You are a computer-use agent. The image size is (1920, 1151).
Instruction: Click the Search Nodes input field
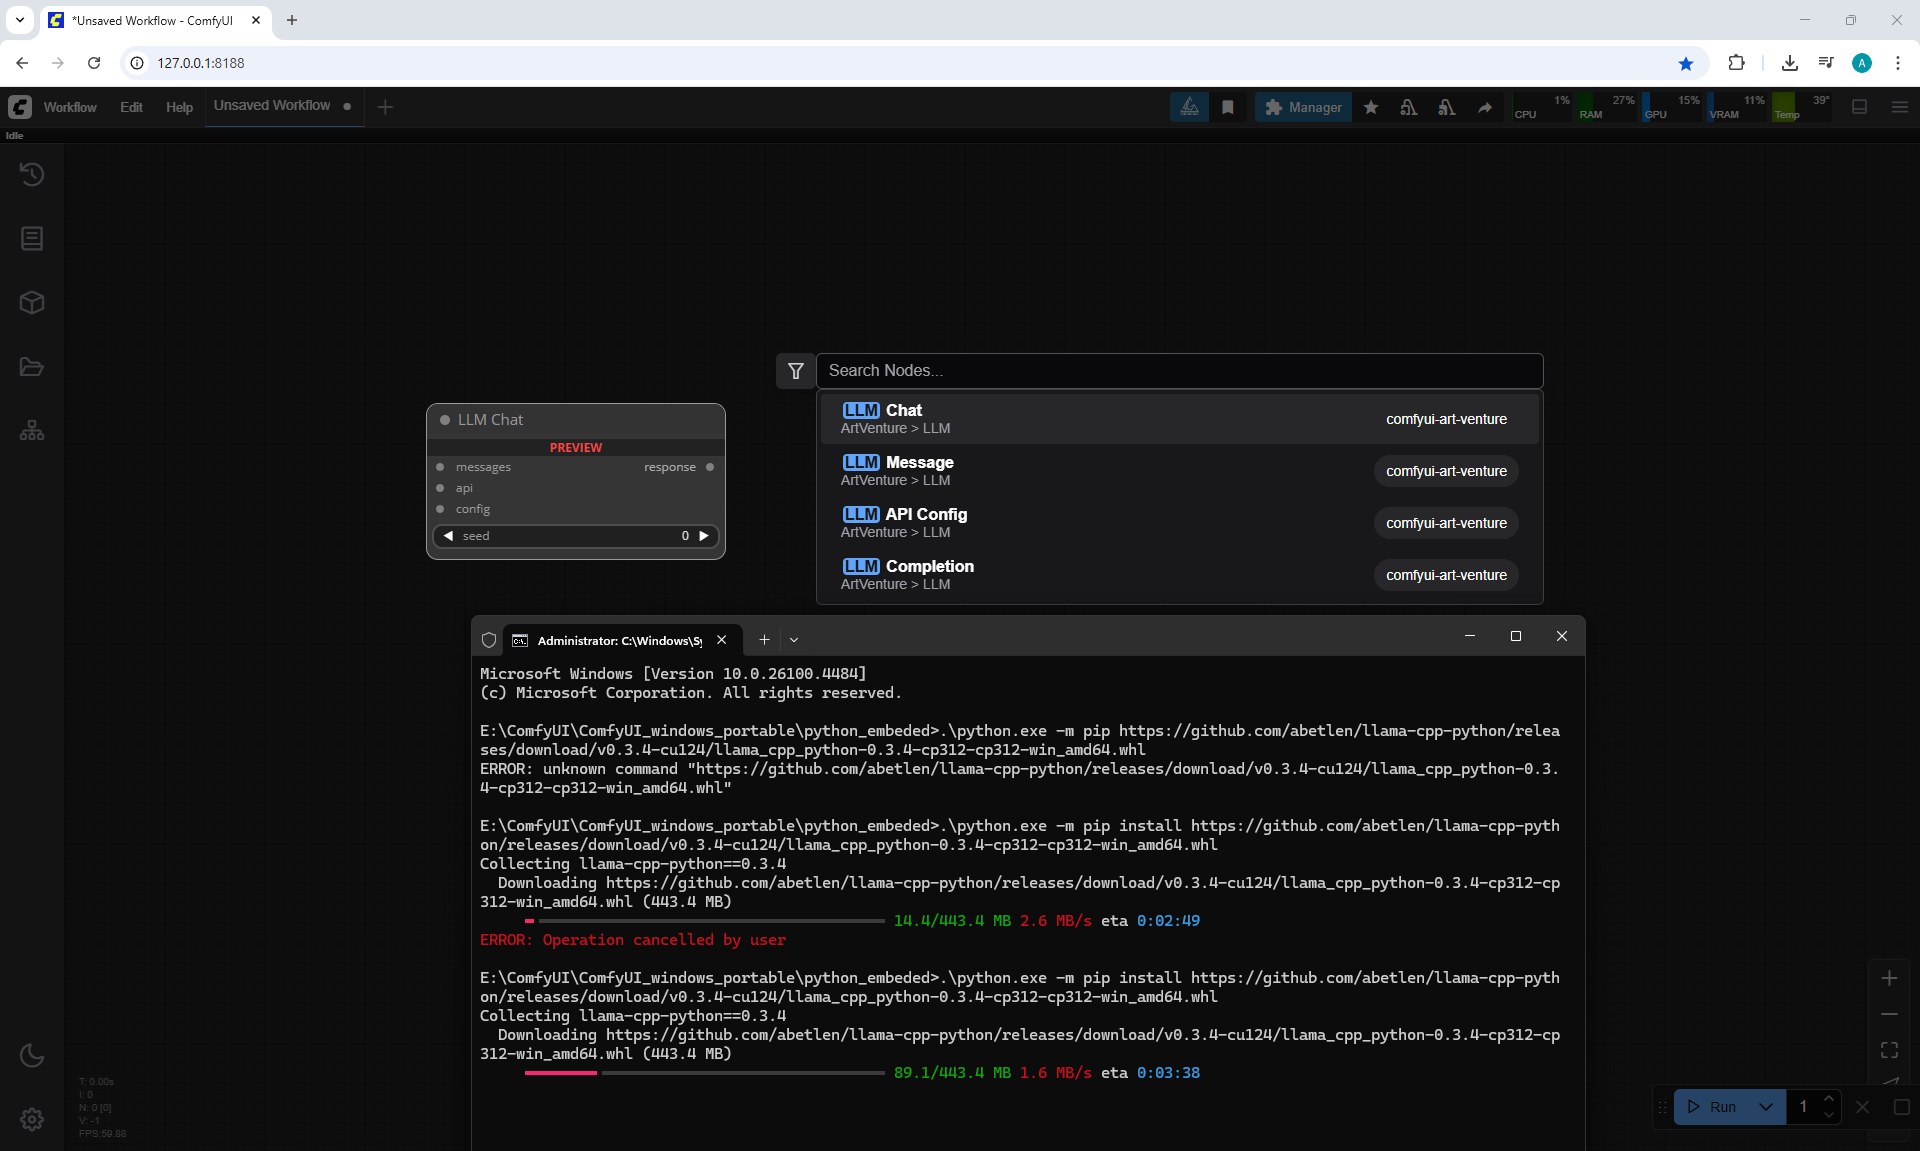[x=1178, y=371]
